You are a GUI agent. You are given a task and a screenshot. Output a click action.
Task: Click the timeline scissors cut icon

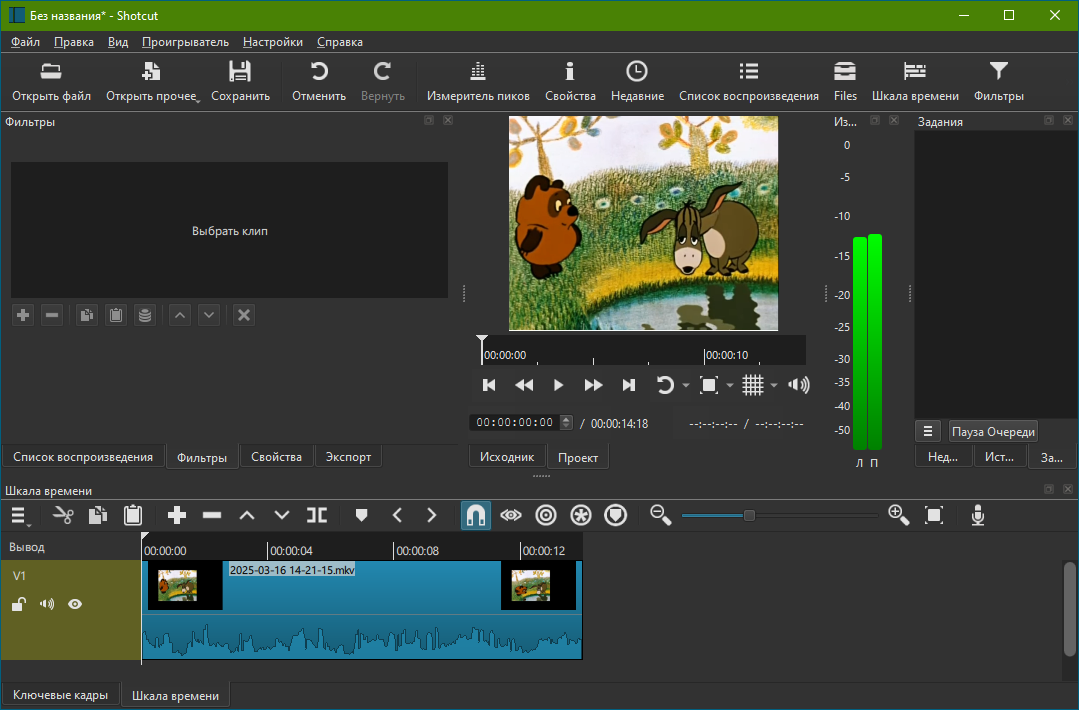pyautogui.click(x=63, y=515)
